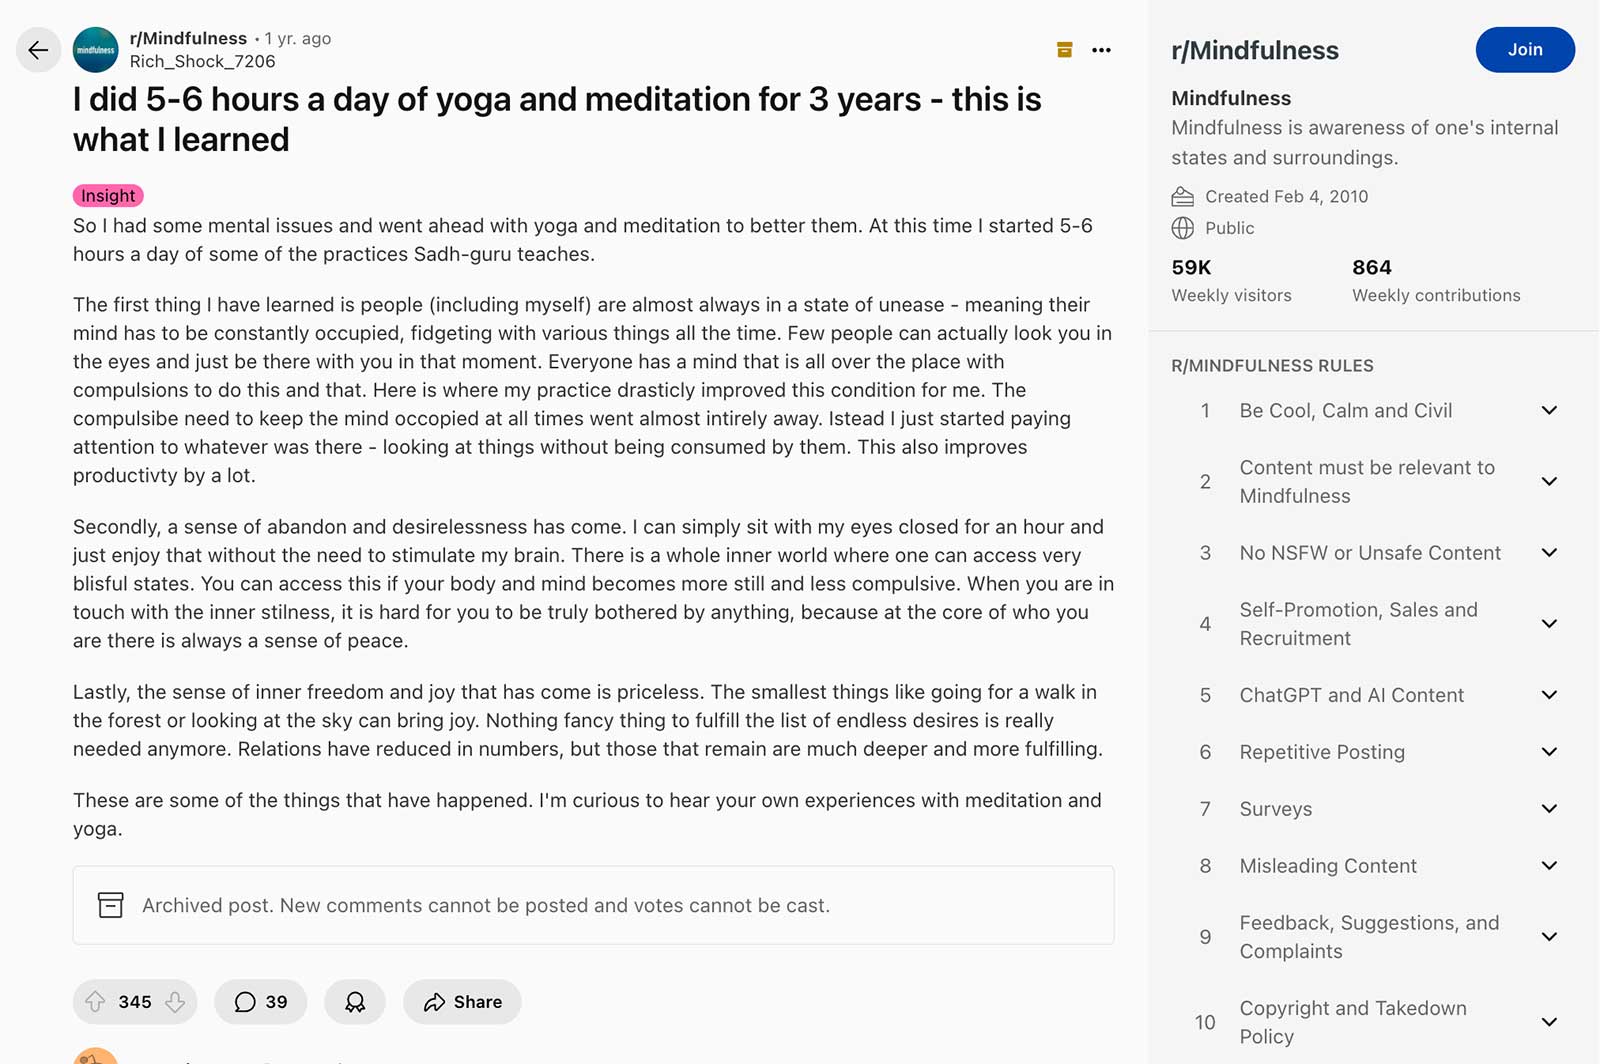Go back using the back arrow
This screenshot has height=1064, width=1600.
coord(38,50)
